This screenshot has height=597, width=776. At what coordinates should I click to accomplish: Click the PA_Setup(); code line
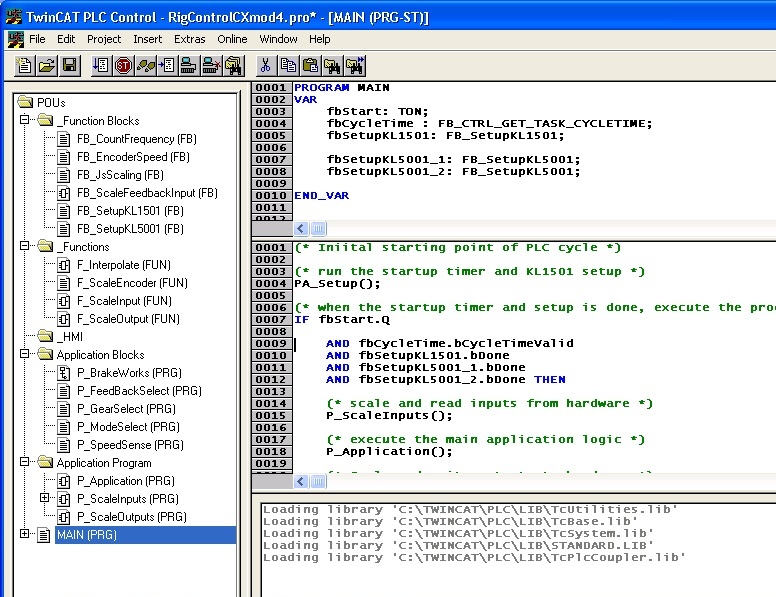[x=338, y=284]
